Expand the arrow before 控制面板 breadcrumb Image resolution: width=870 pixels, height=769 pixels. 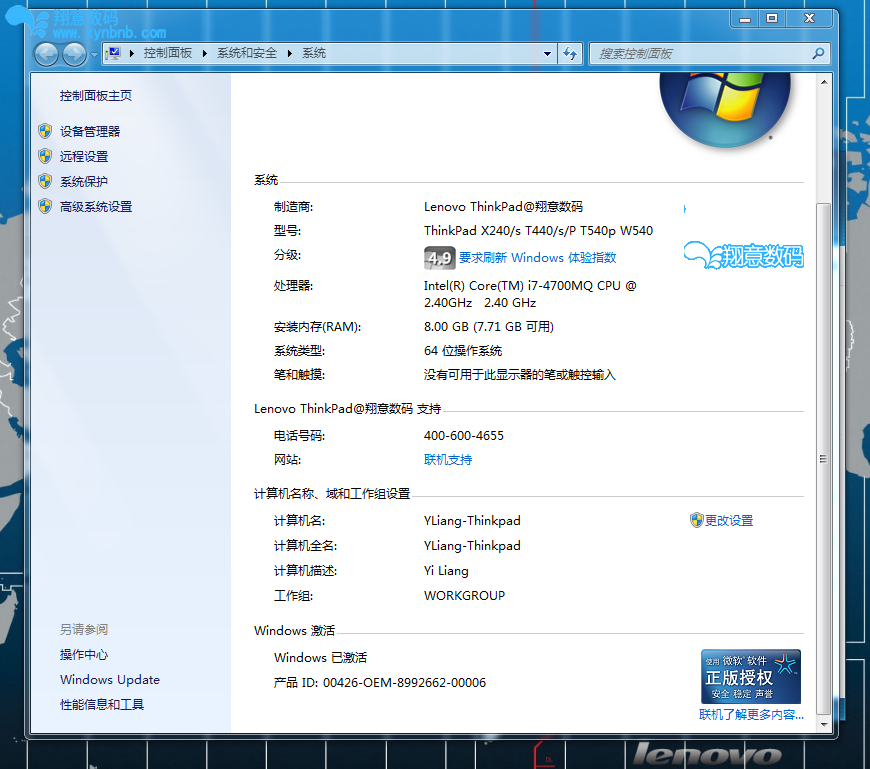click(132, 53)
